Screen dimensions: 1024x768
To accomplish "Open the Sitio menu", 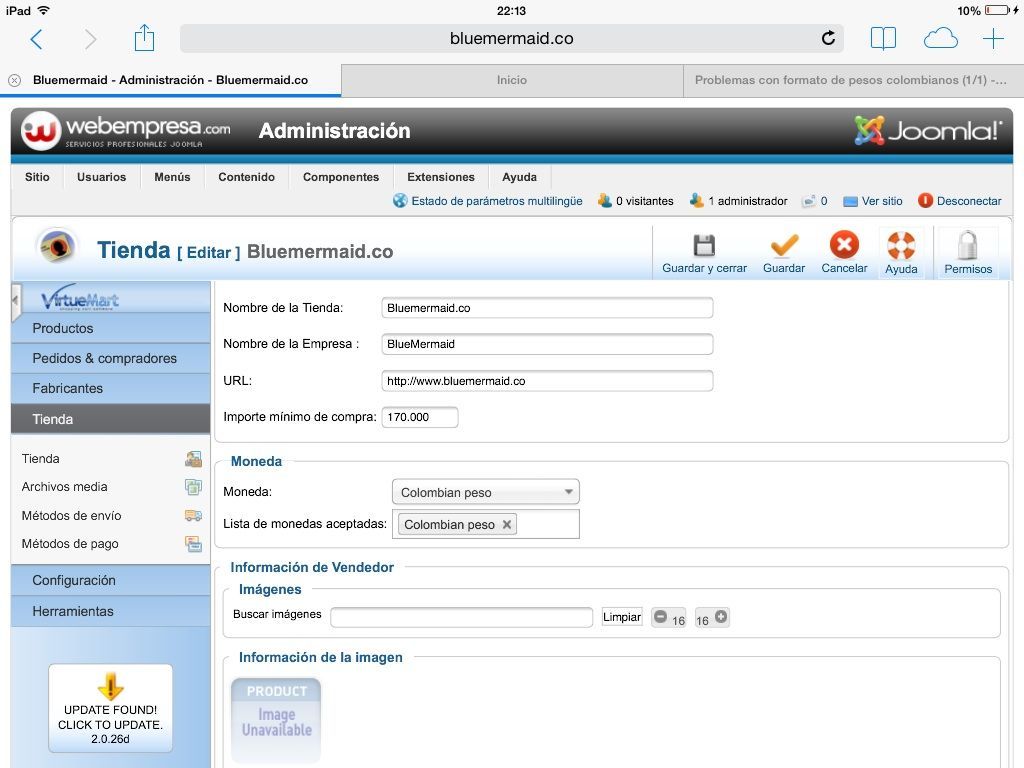I will pyautogui.click(x=37, y=177).
